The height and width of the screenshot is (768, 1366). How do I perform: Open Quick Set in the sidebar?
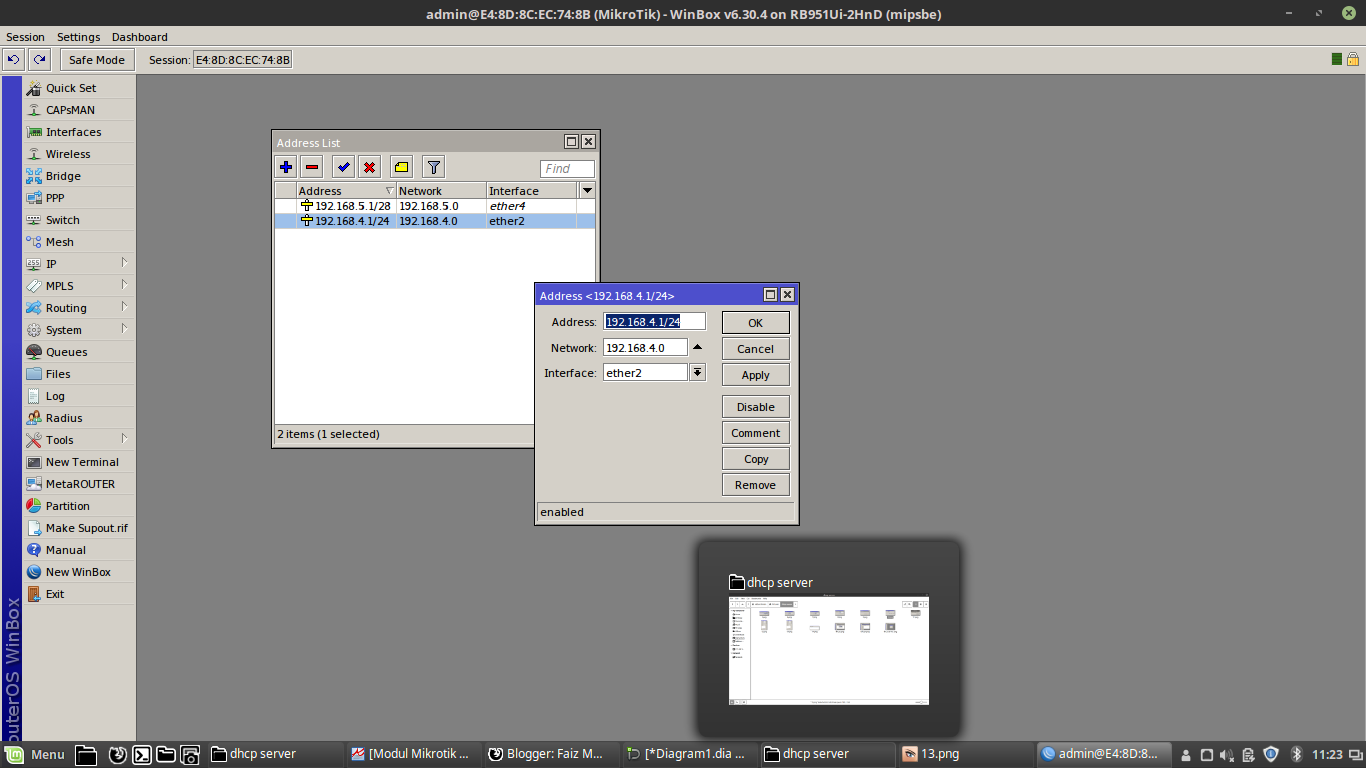78,88
